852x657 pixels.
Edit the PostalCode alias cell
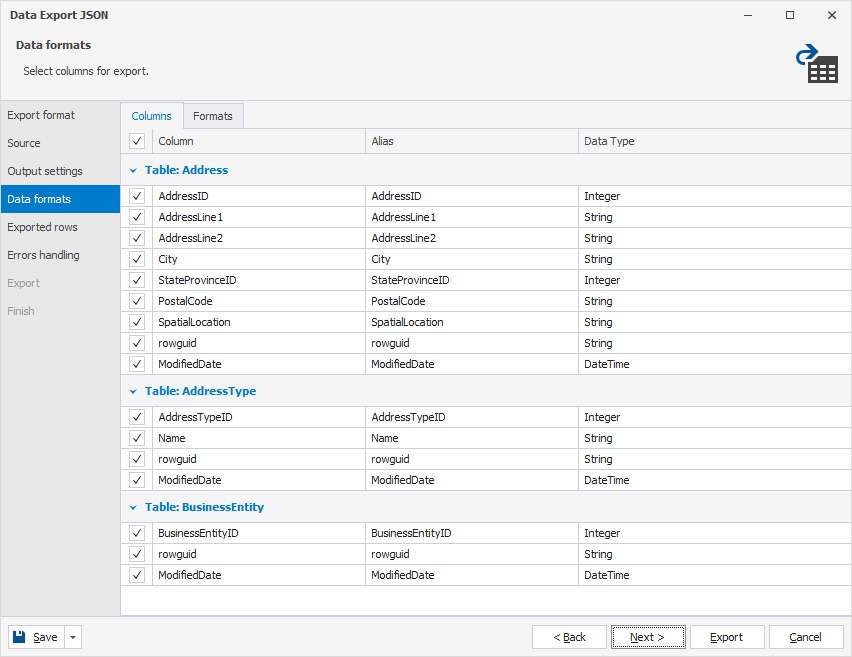coord(472,301)
